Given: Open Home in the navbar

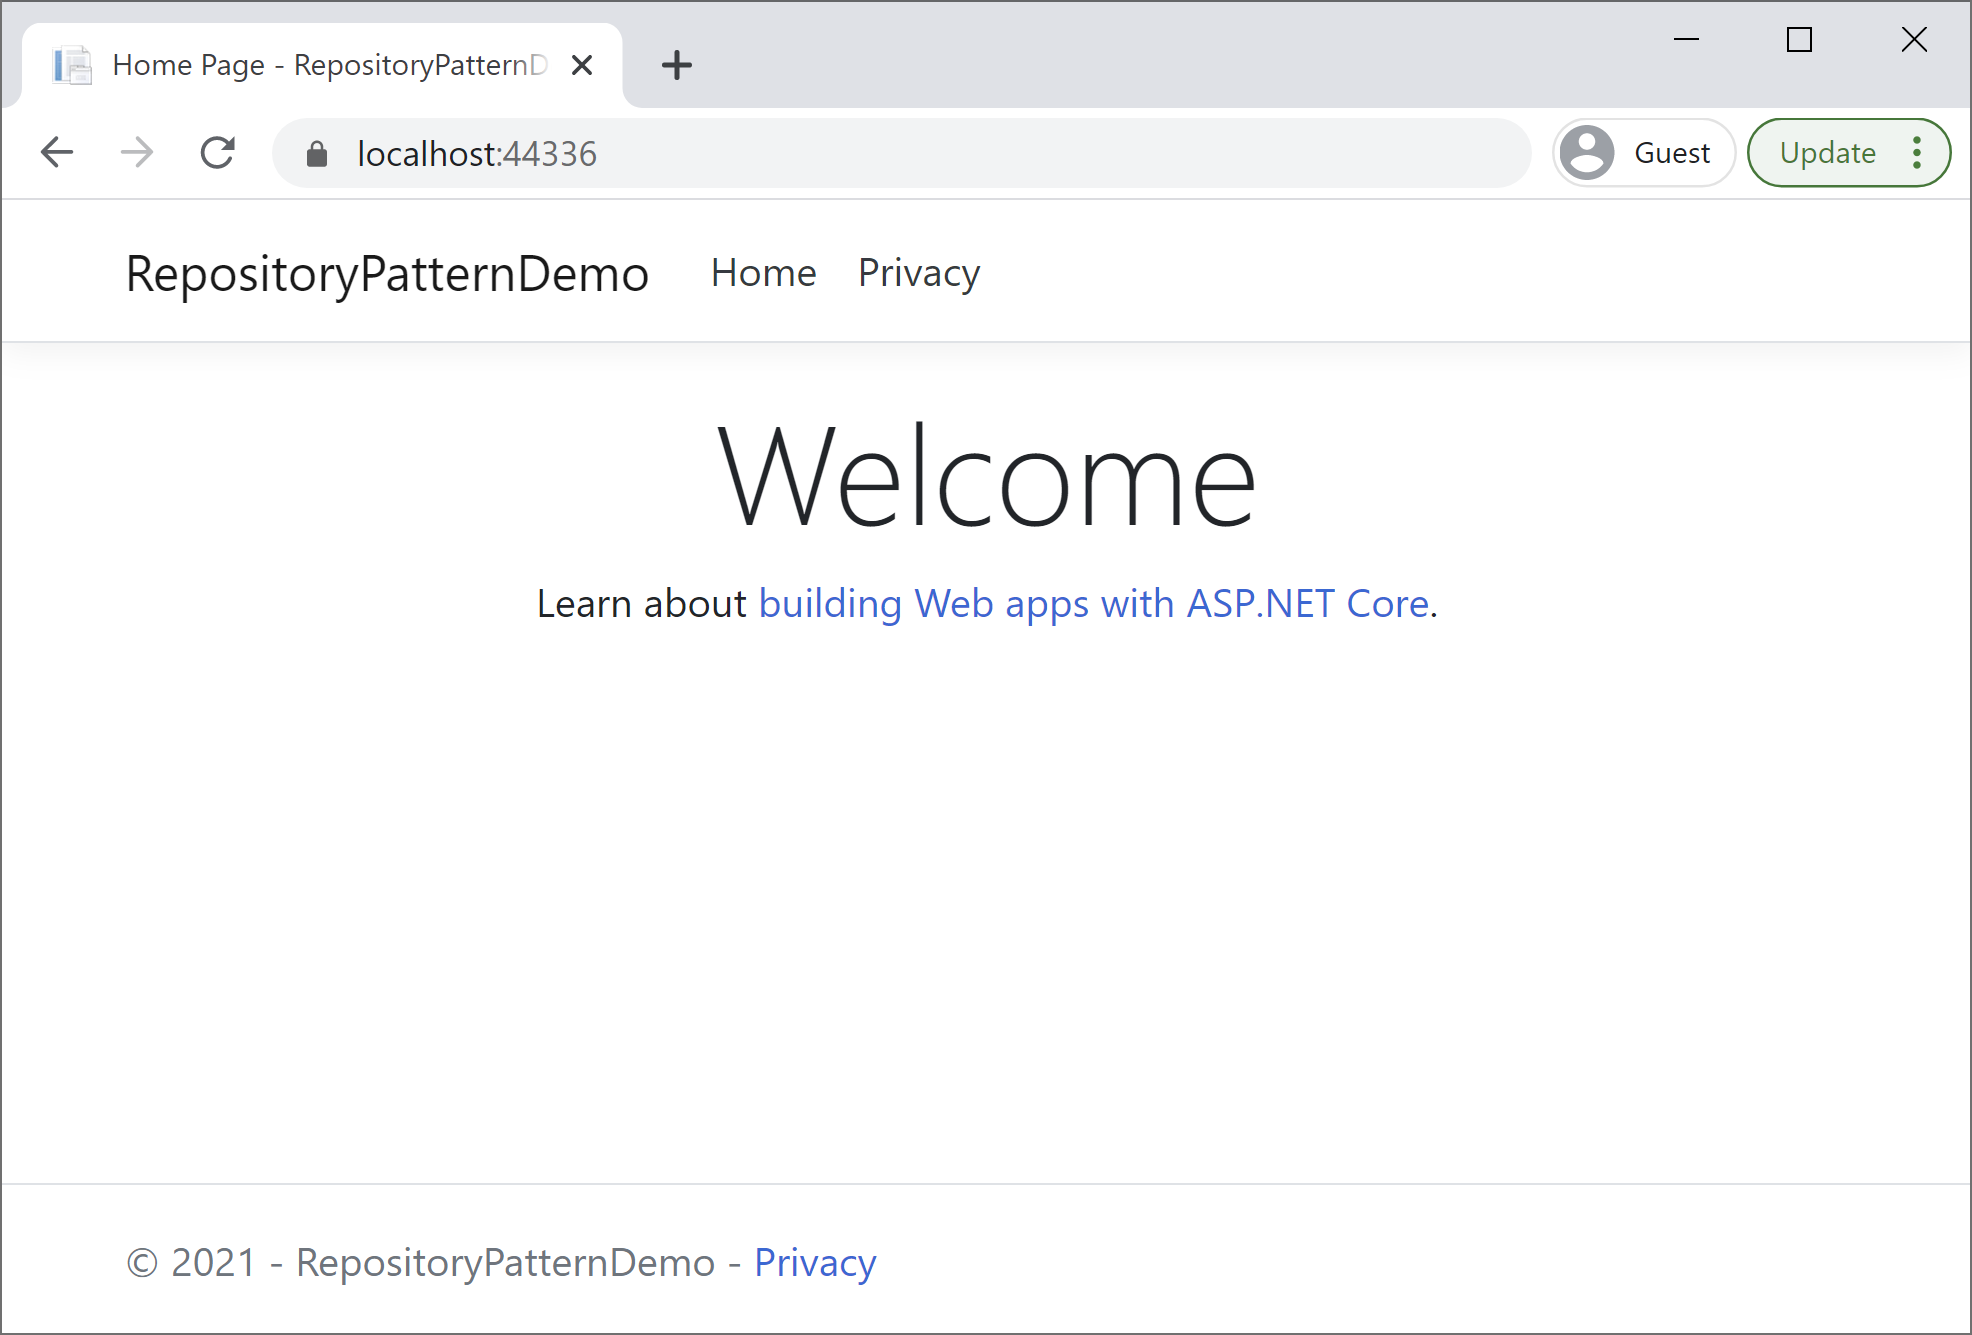Looking at the screenshot, I should click(763, 273).
